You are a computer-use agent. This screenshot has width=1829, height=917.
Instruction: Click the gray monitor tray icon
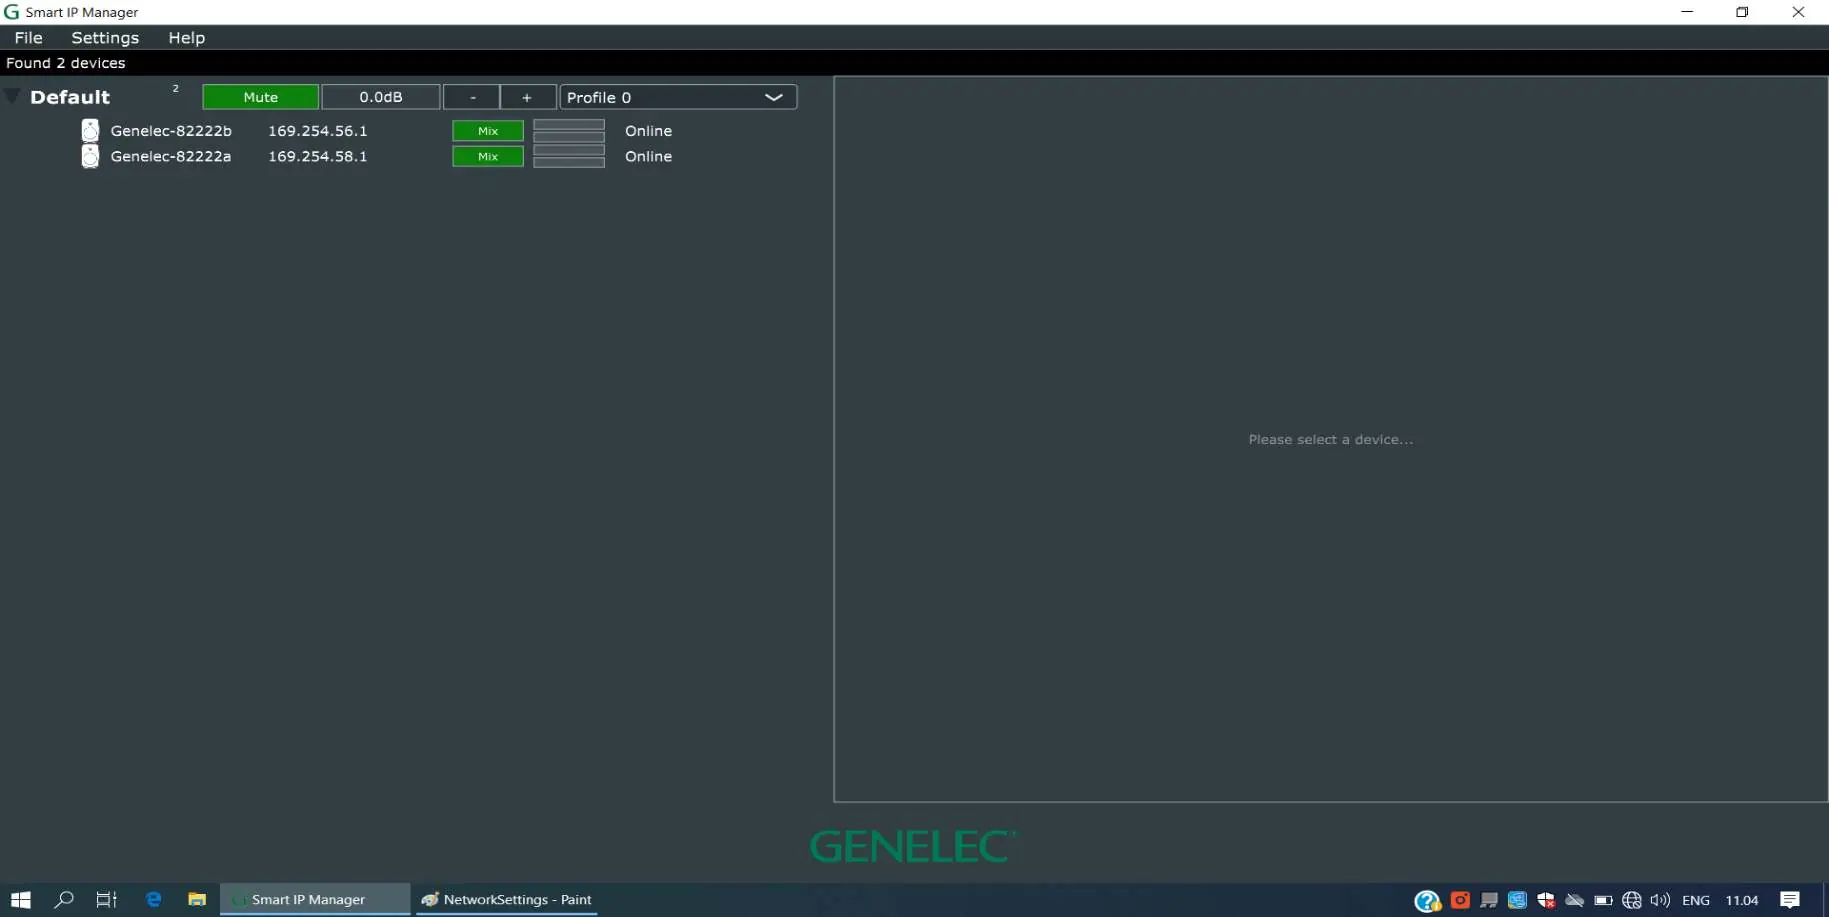tap(1489, 900)
